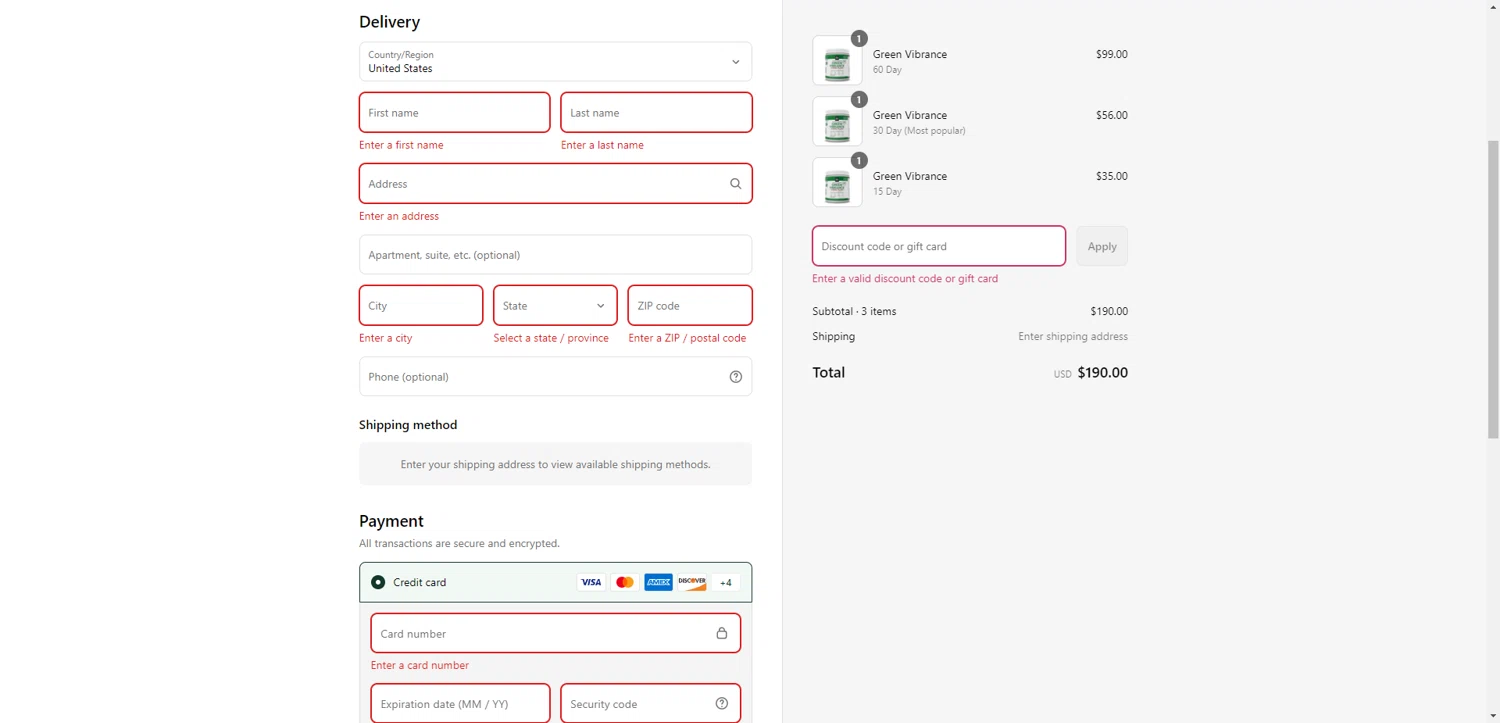Click the address search magnifier icon
The image size is (1500, 723).
pyautogui.click(x=736, y=184)
